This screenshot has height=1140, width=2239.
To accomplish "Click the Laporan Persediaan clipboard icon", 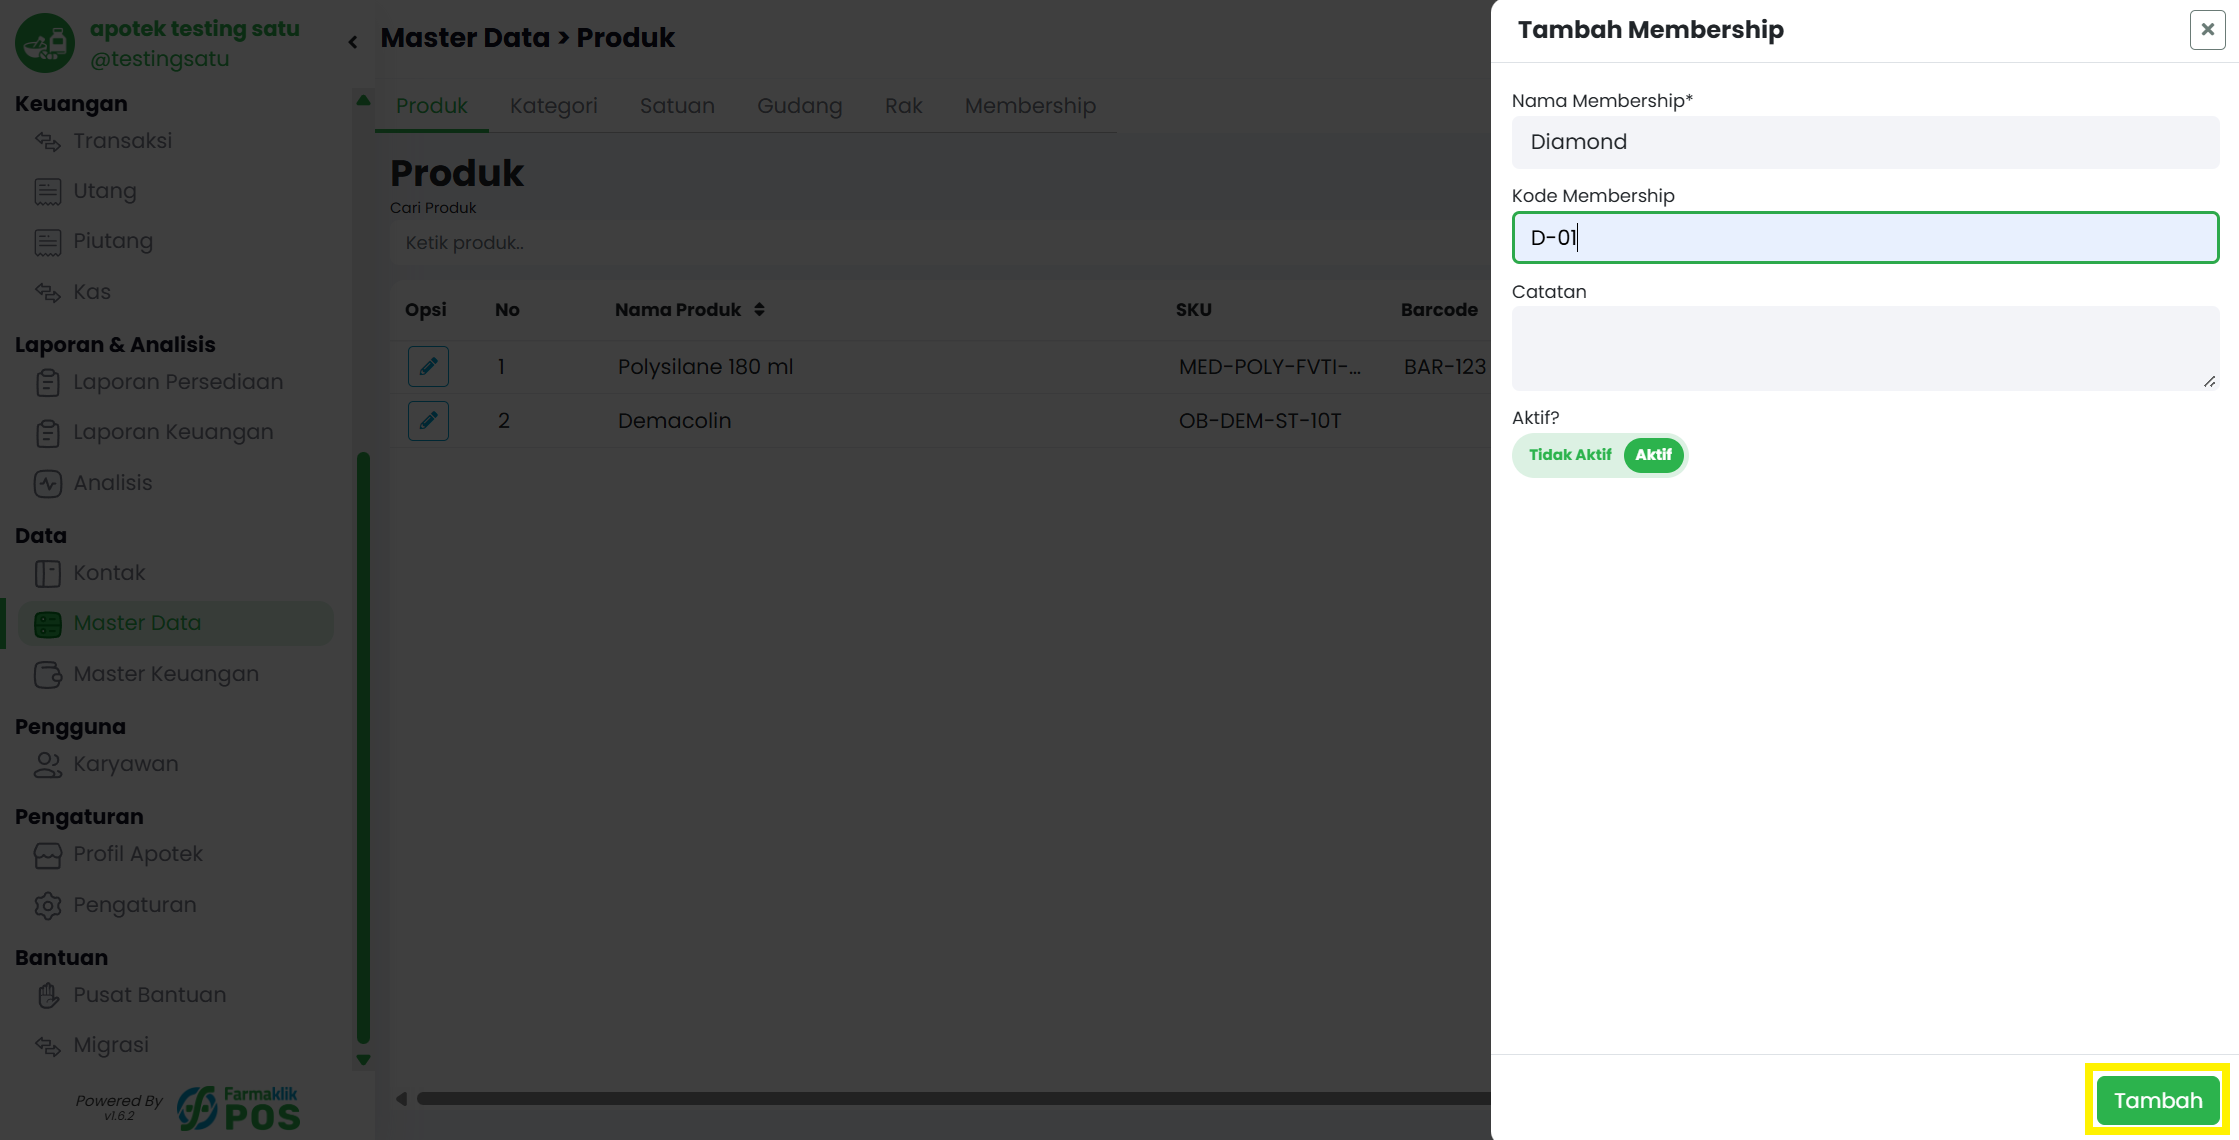I will (47, 382).
